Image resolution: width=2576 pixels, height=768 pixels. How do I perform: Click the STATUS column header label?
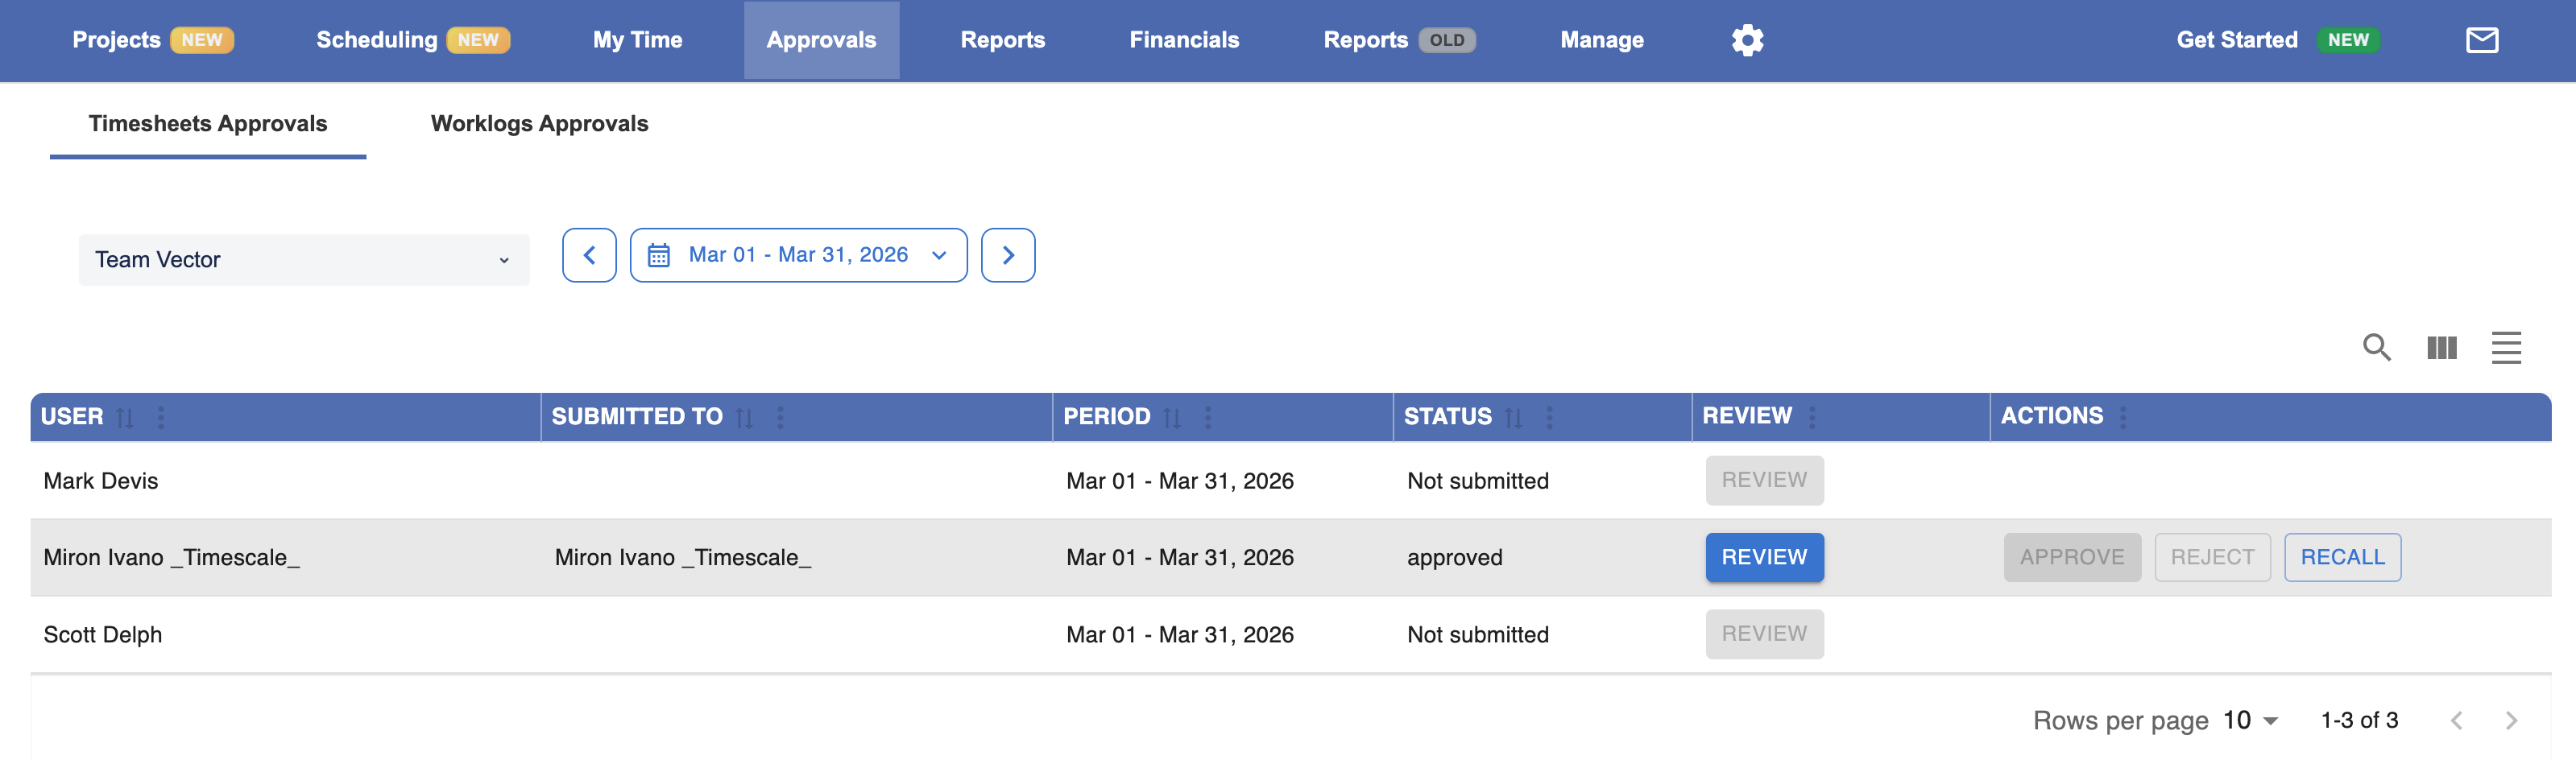[x=1447, y=417]
